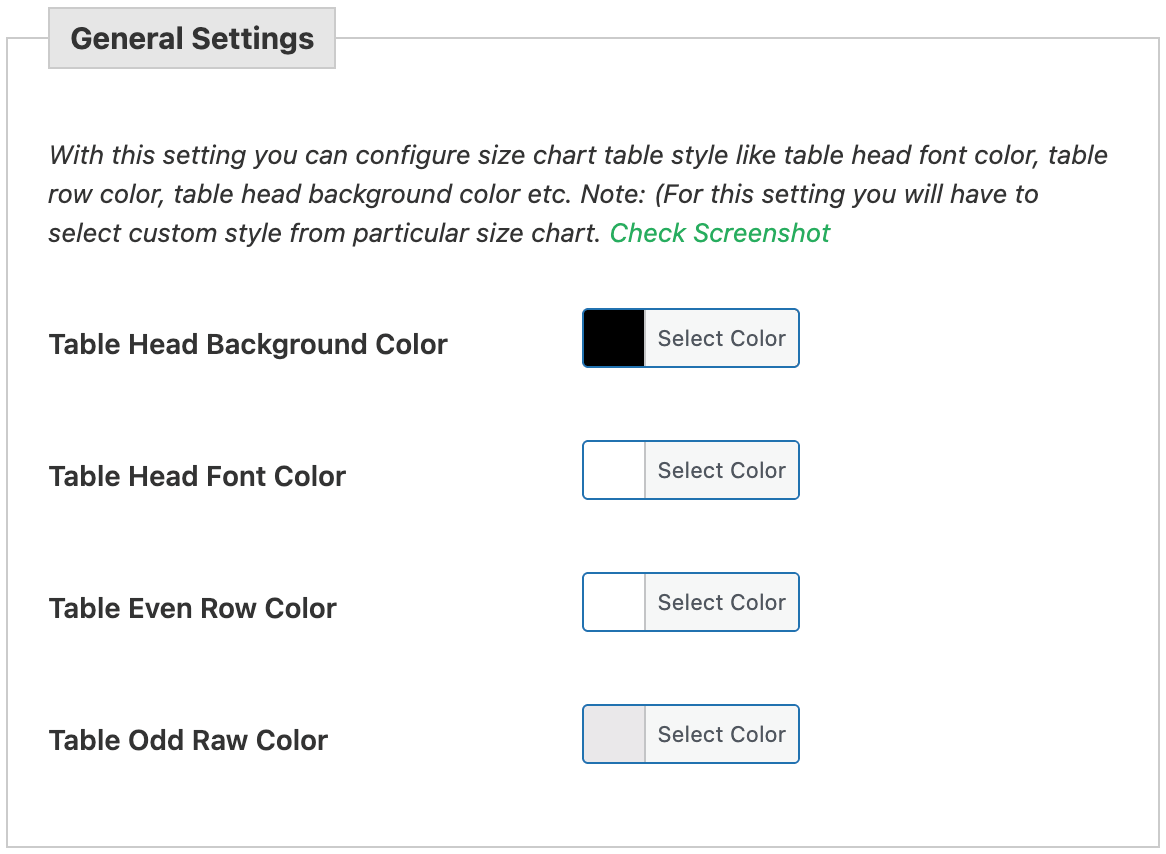This screenshot has height=854, width=1166.
Task: Click the Table Head Font Color label
Action: 196,476
